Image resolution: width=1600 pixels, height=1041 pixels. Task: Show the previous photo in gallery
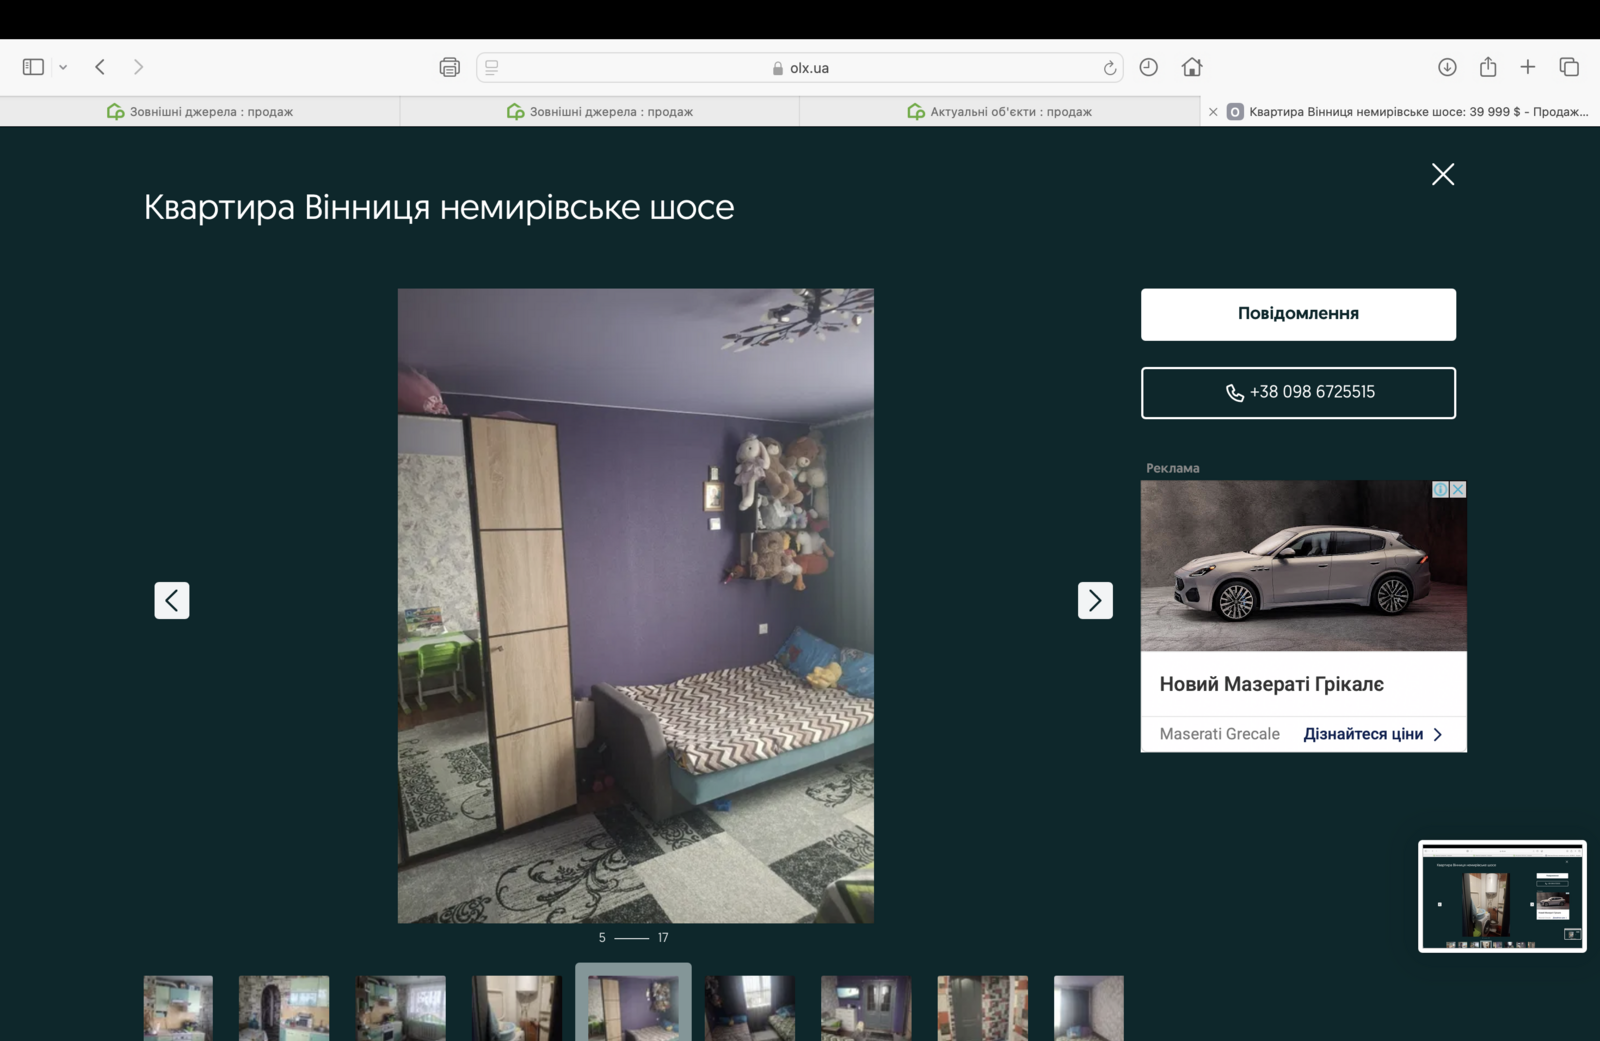pyautogui.click(x=172, y=600)
